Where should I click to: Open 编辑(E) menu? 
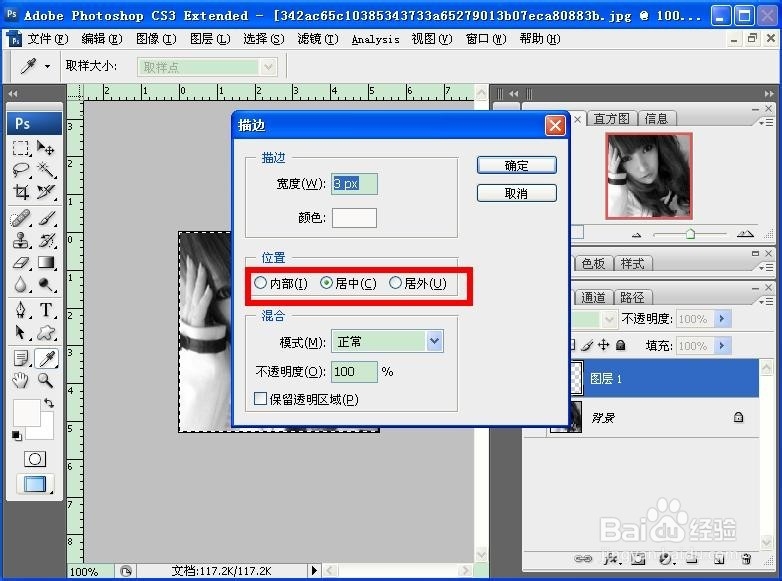[101, 39]
